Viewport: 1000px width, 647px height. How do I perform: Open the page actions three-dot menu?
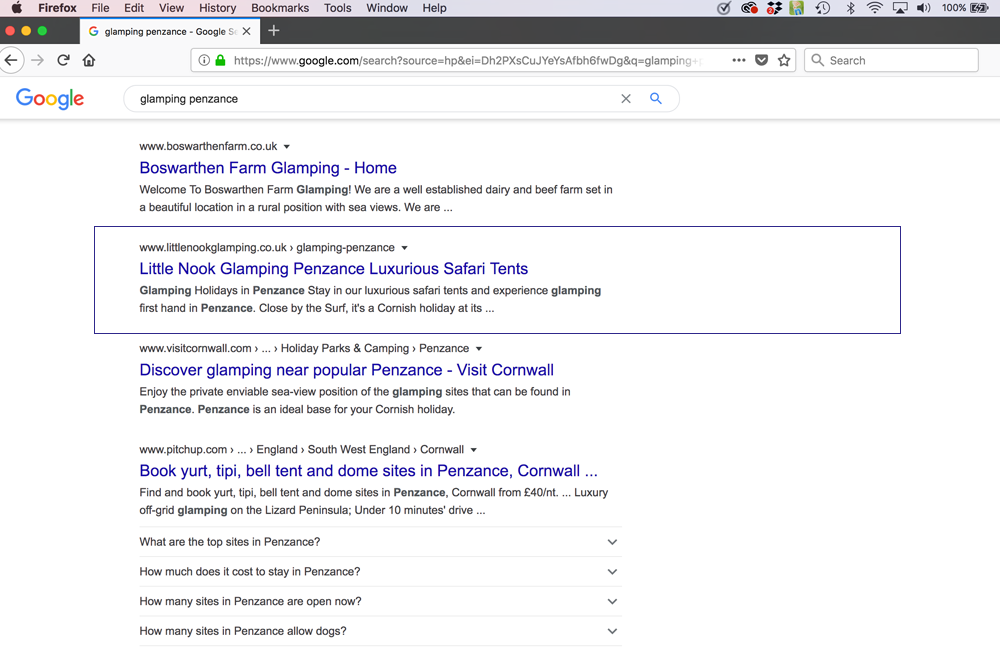[739, 61]
